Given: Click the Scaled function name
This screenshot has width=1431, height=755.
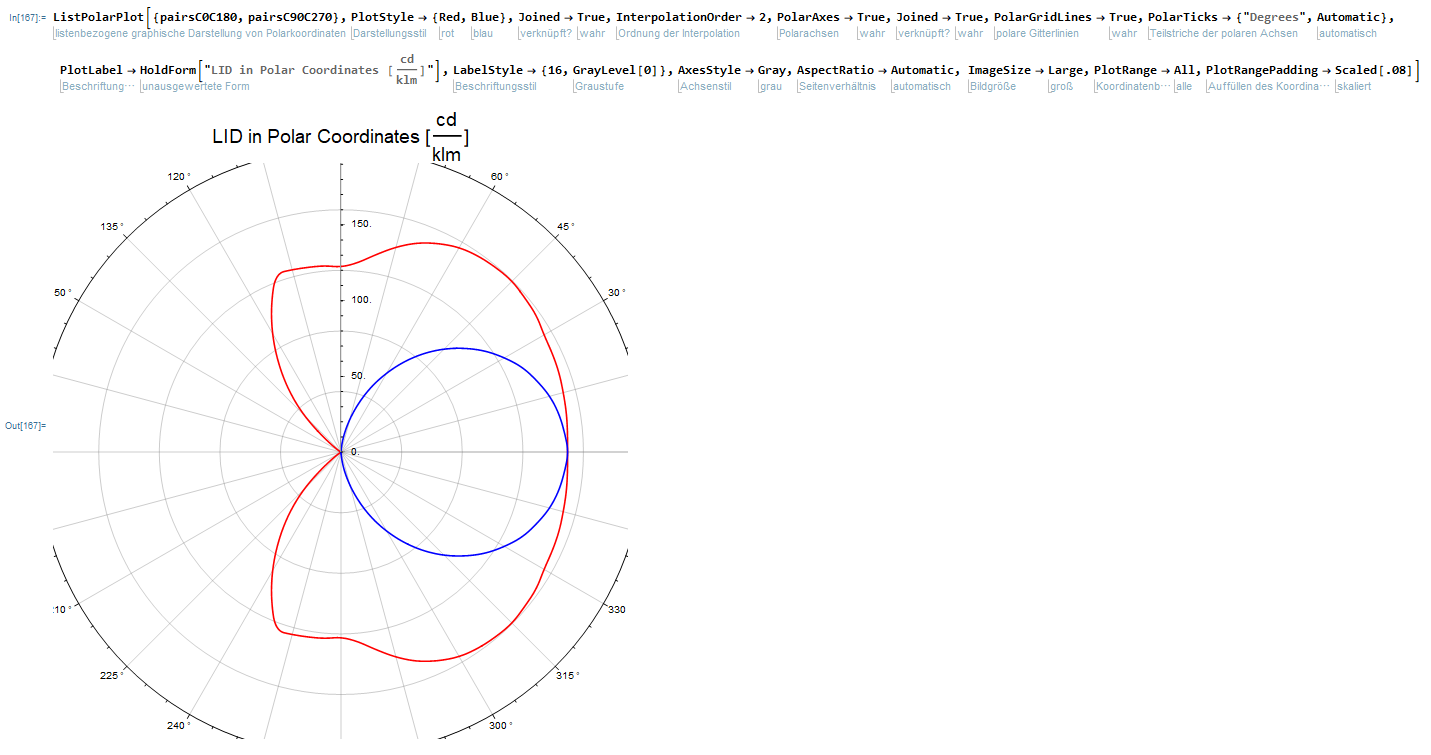Looking at the screenshot, I should tap(1356, 70).
